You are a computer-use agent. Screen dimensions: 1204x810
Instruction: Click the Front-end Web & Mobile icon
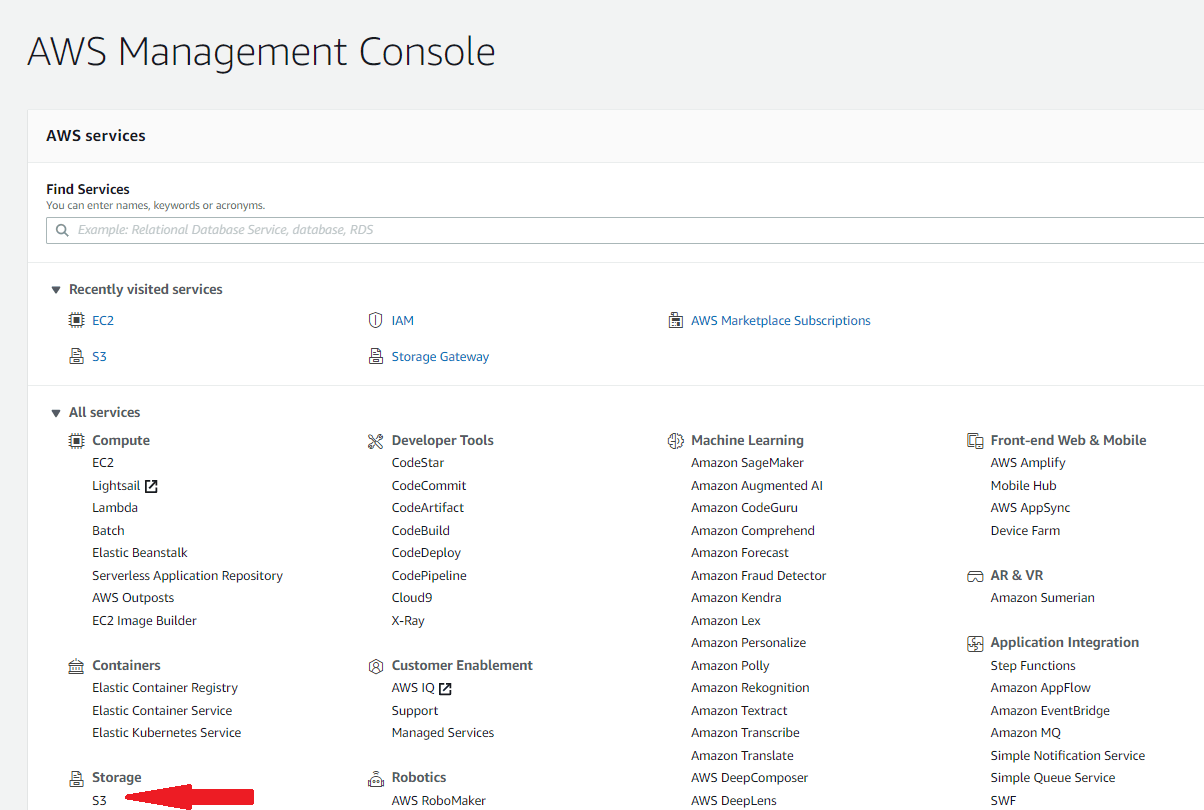(x=975, y=440)
